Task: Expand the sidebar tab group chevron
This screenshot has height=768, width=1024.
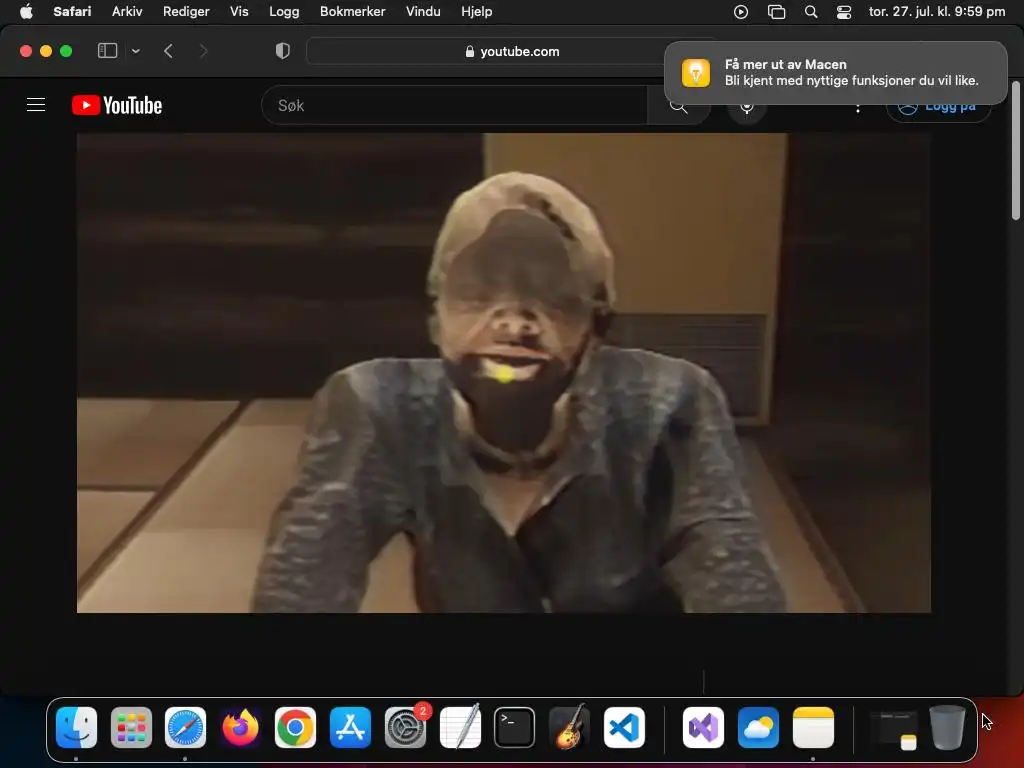Action: (x=136, y=51)
